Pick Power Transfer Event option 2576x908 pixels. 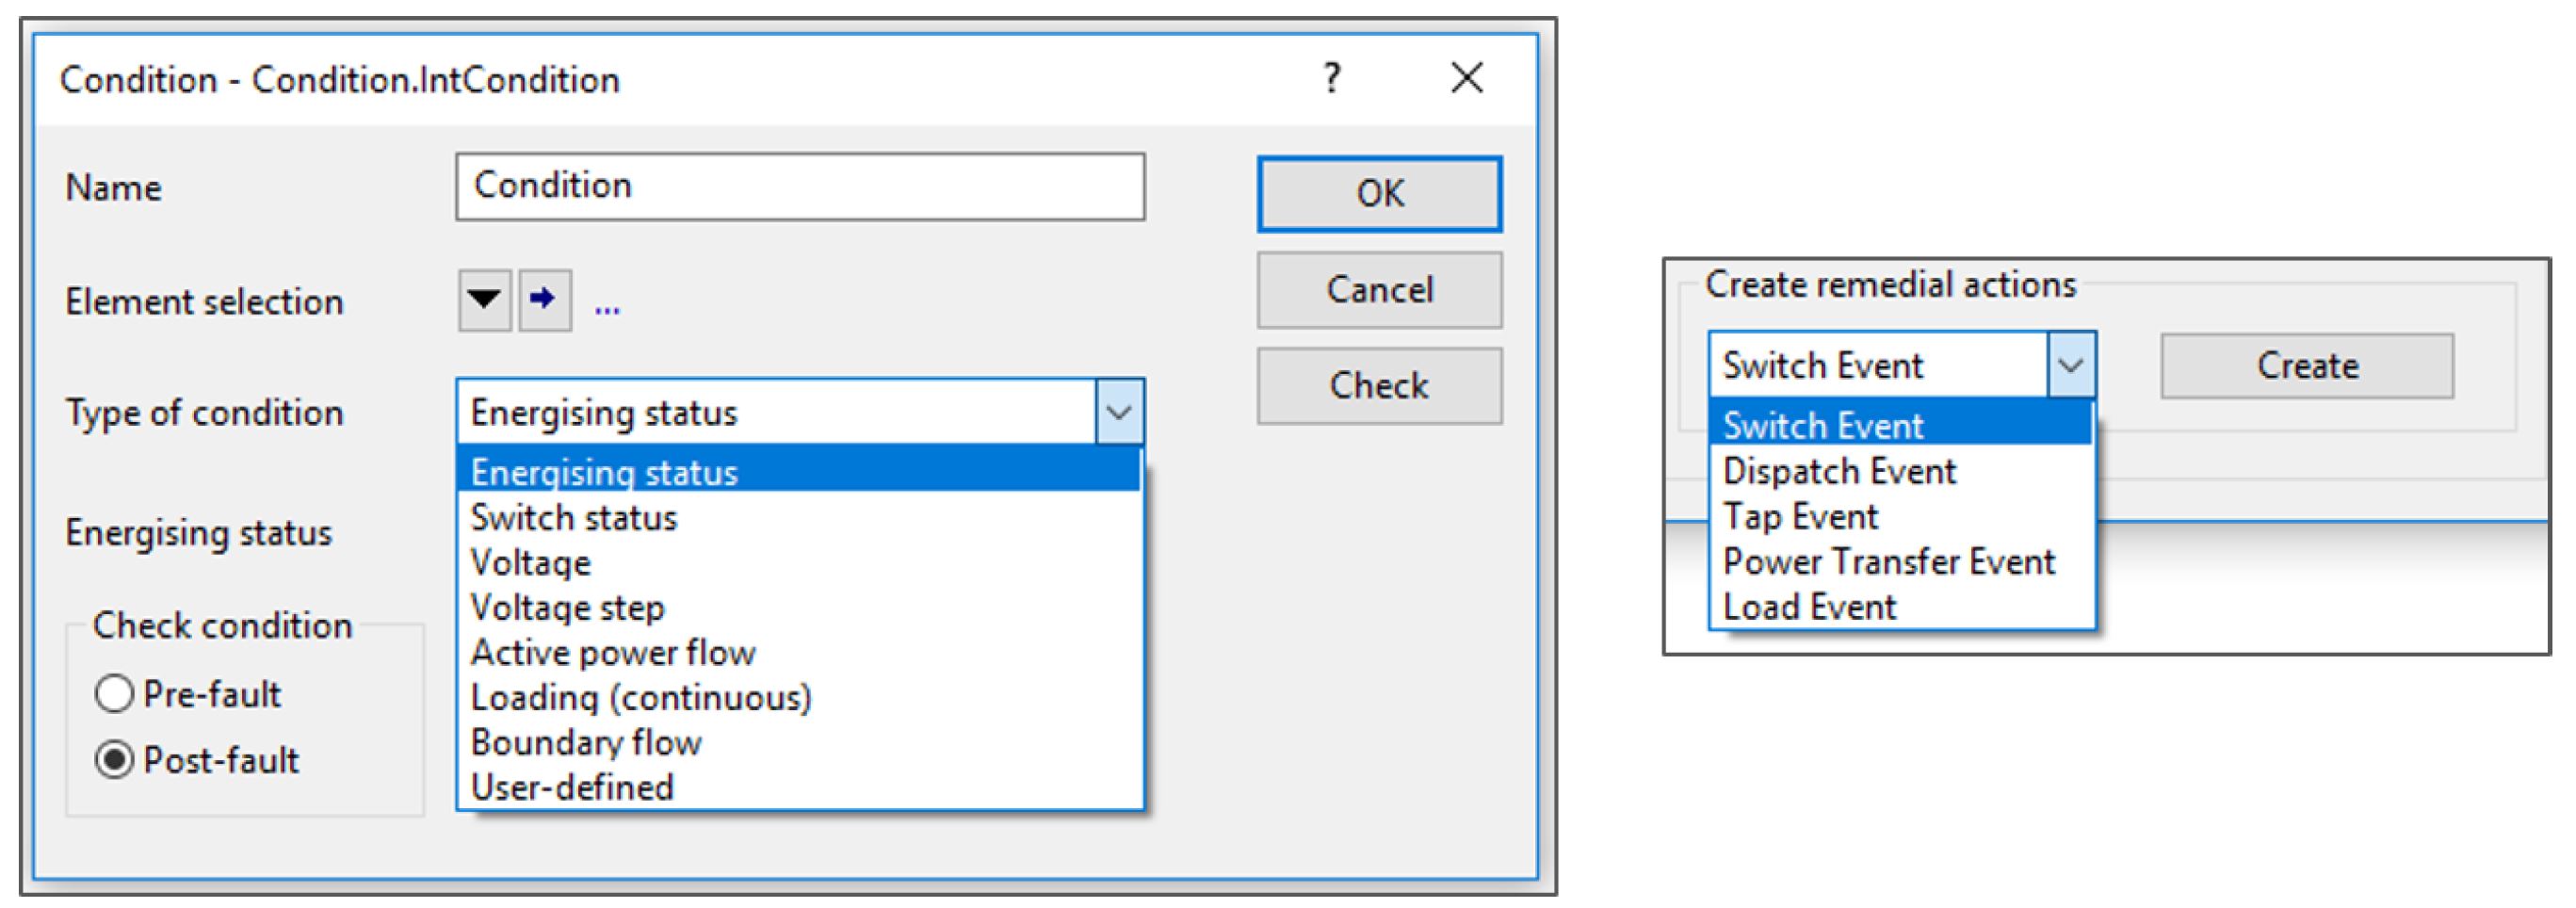tap(1888, 562)
